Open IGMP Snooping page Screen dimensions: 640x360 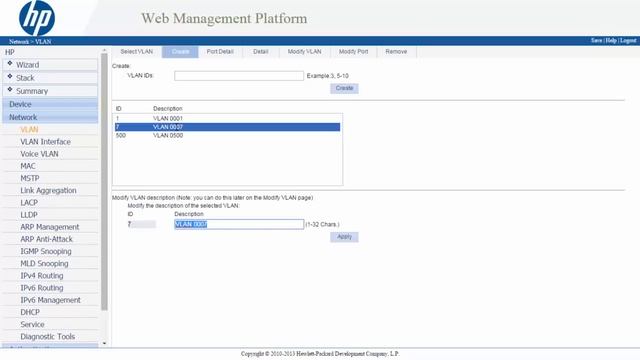(46, 251)
